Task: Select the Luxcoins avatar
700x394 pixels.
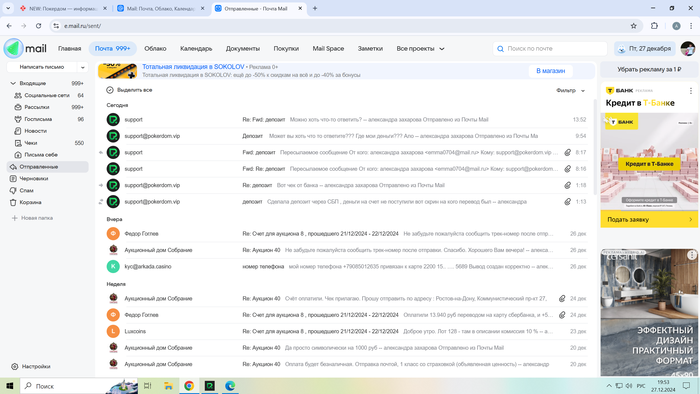Action: click(113, 331)
